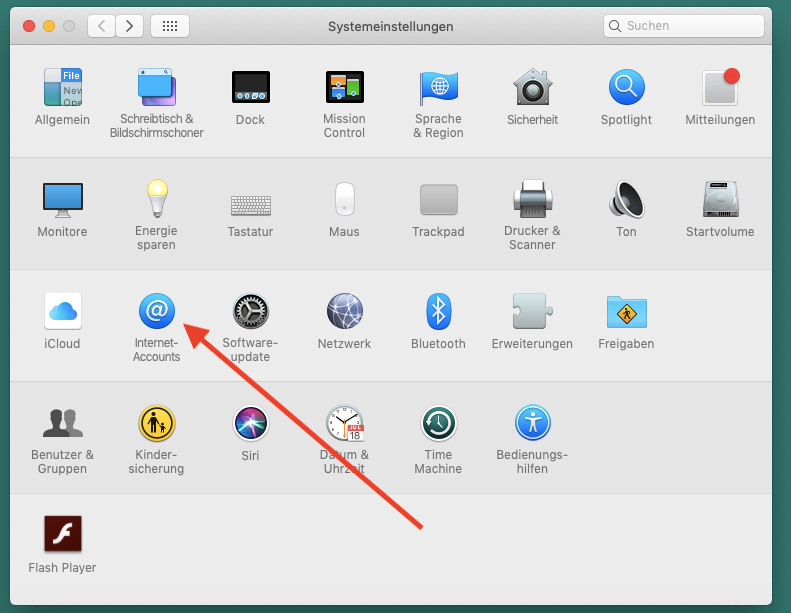Open the Dock preferences
The image size is (791, 613).
(x=250, y=88)
